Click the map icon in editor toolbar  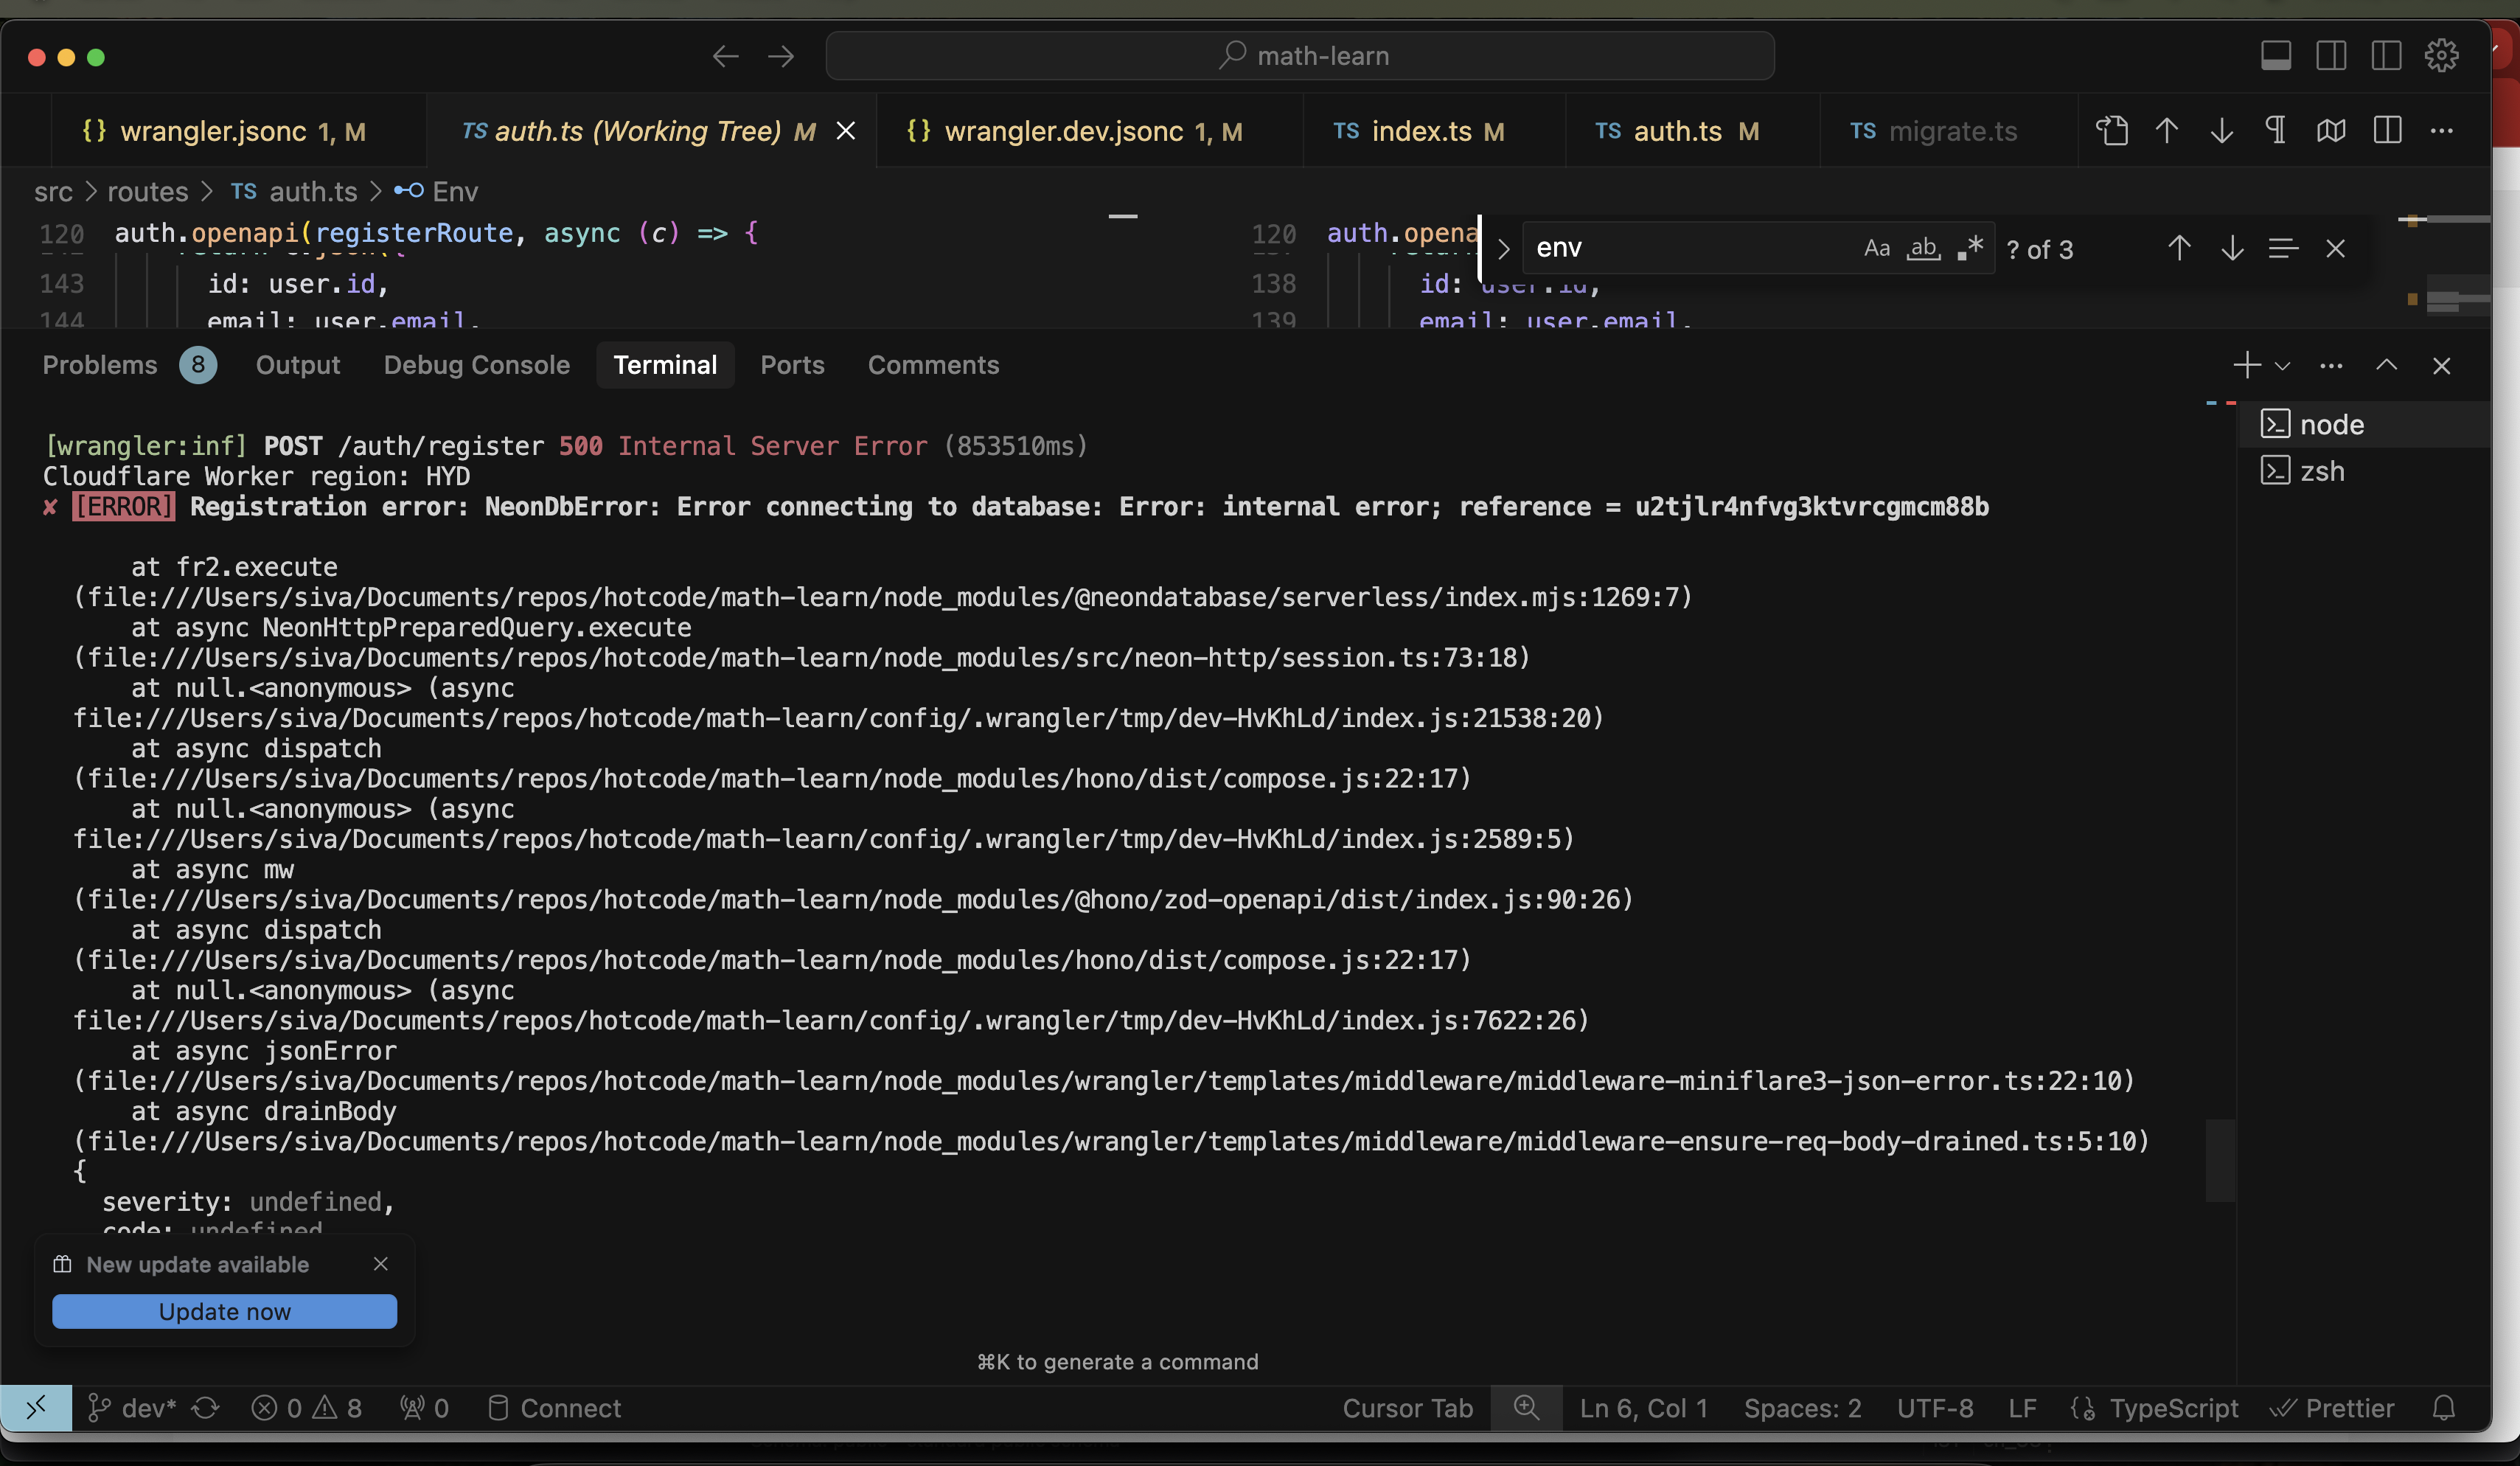(2331, 131)
